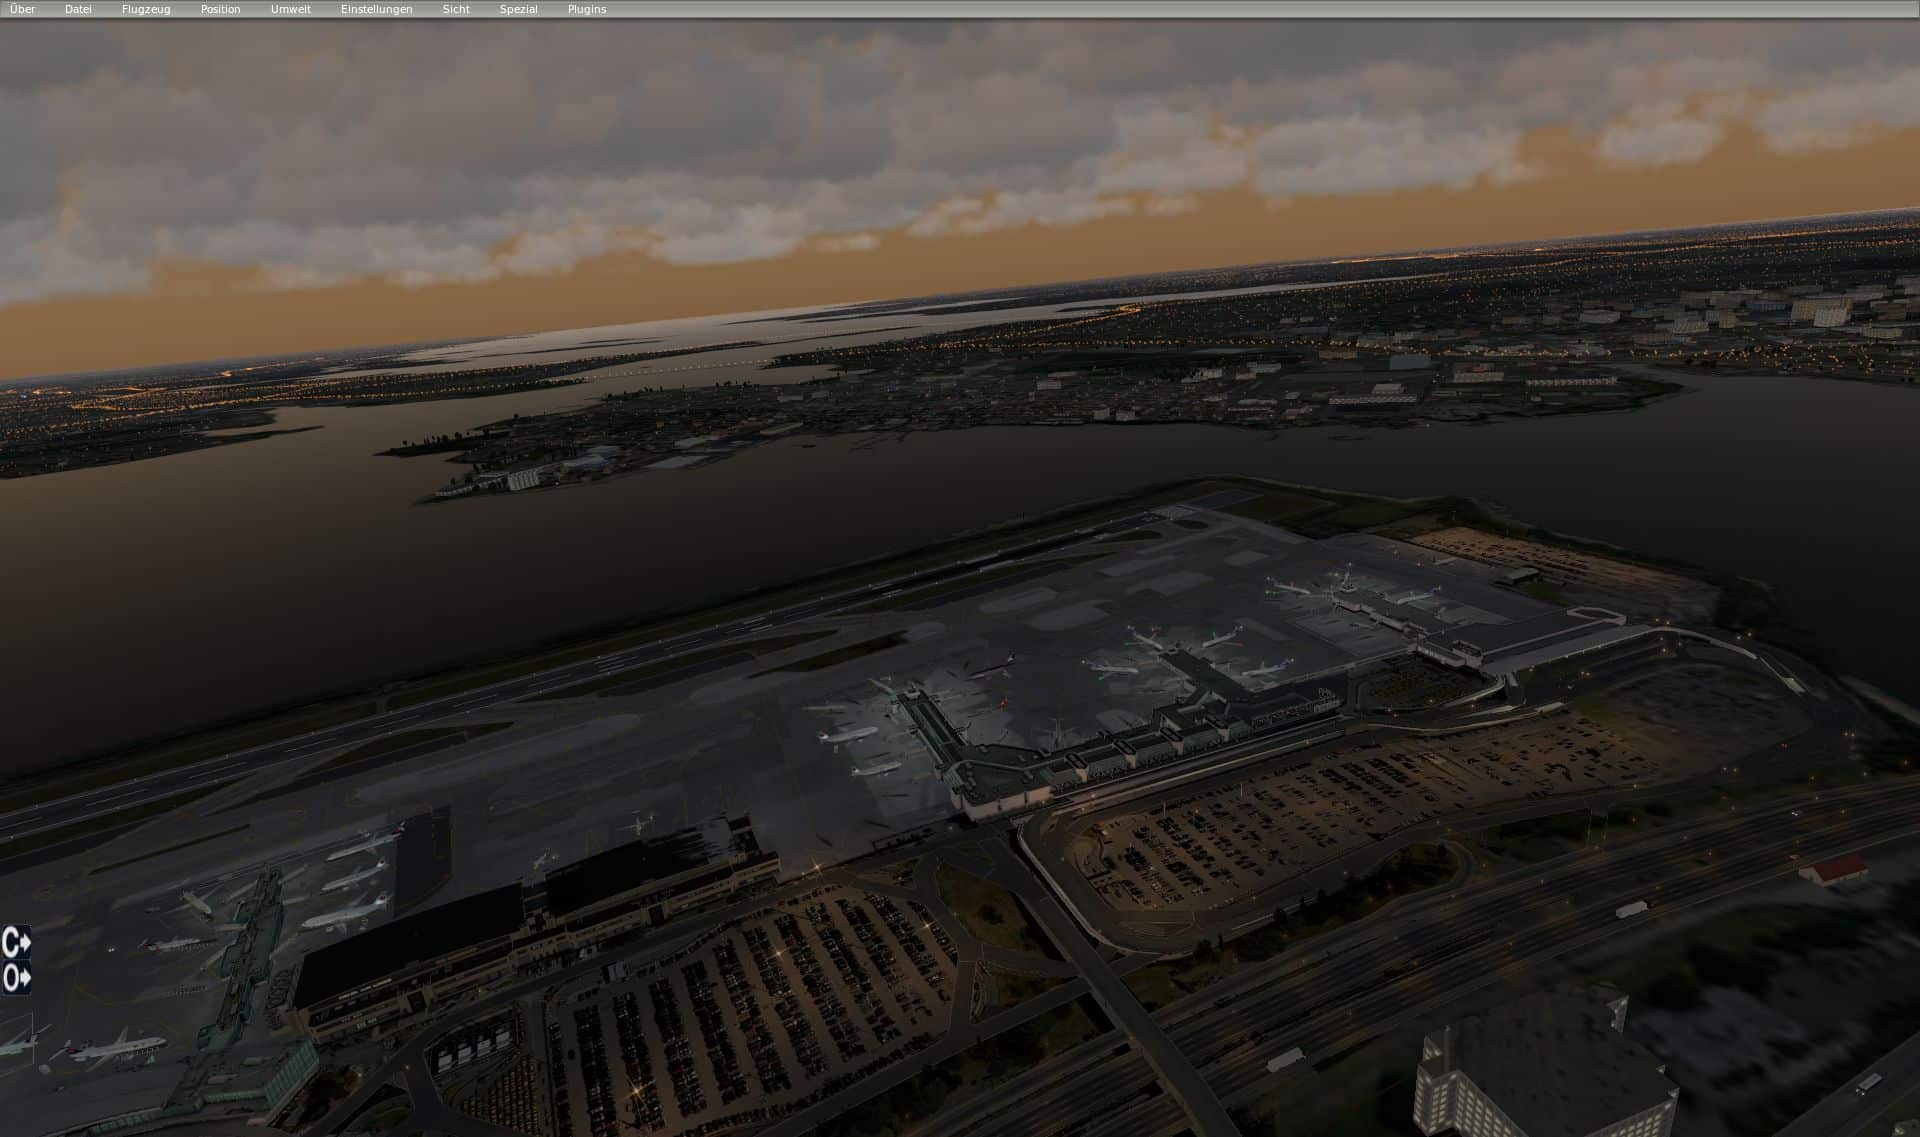
Task: Open the Plugins menu
Action: [x=586, y=9]
